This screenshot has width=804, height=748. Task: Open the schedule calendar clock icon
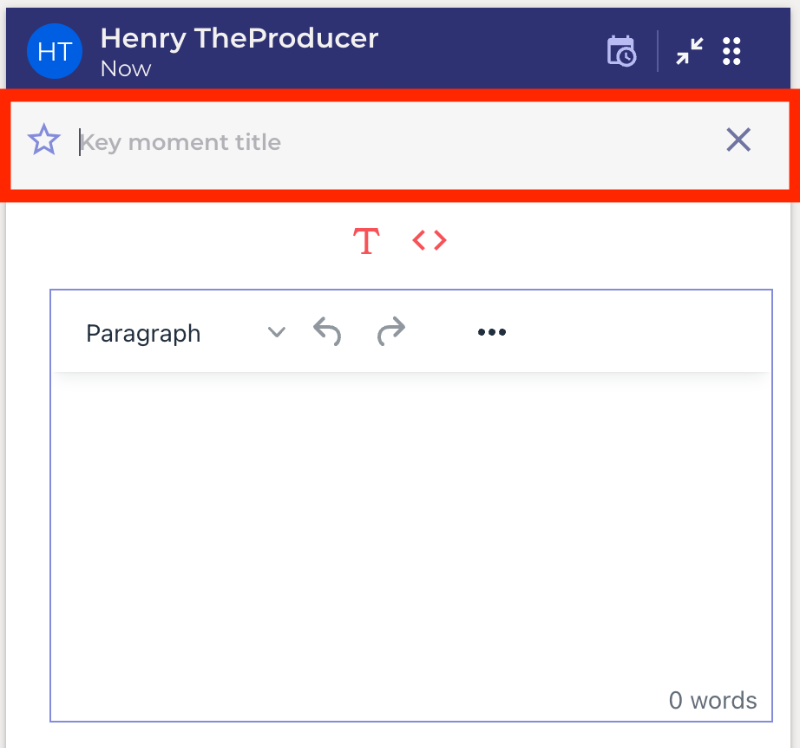click(621, 51)
